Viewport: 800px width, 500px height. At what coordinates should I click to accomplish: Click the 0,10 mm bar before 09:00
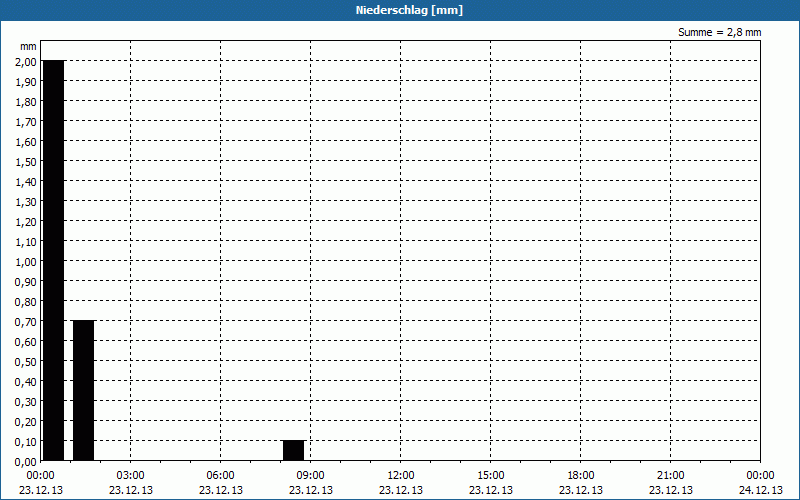click(x=293, y=451)
